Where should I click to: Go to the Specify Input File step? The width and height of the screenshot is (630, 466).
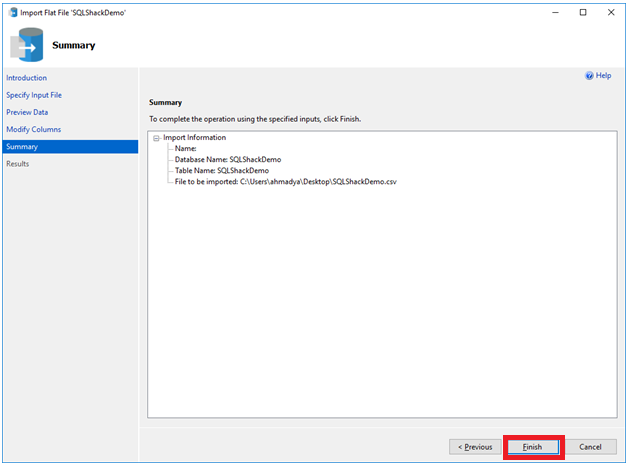pyautogui.click(x=34, y=95)
